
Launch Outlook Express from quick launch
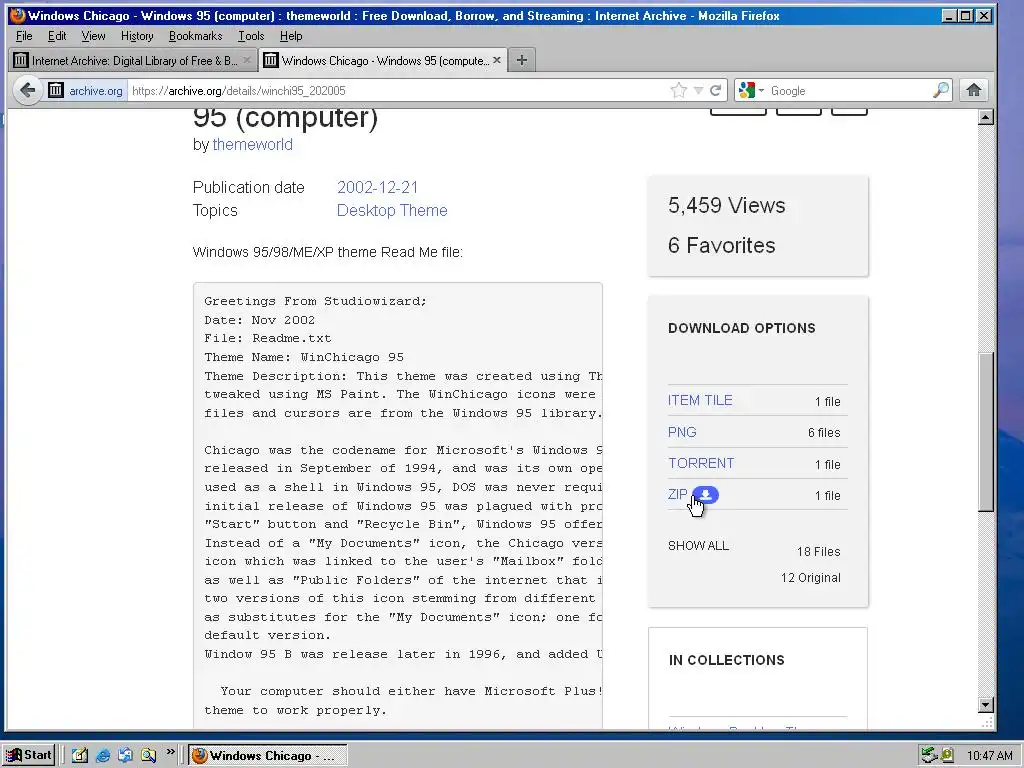pyautogui.click(x=125, y=756)
